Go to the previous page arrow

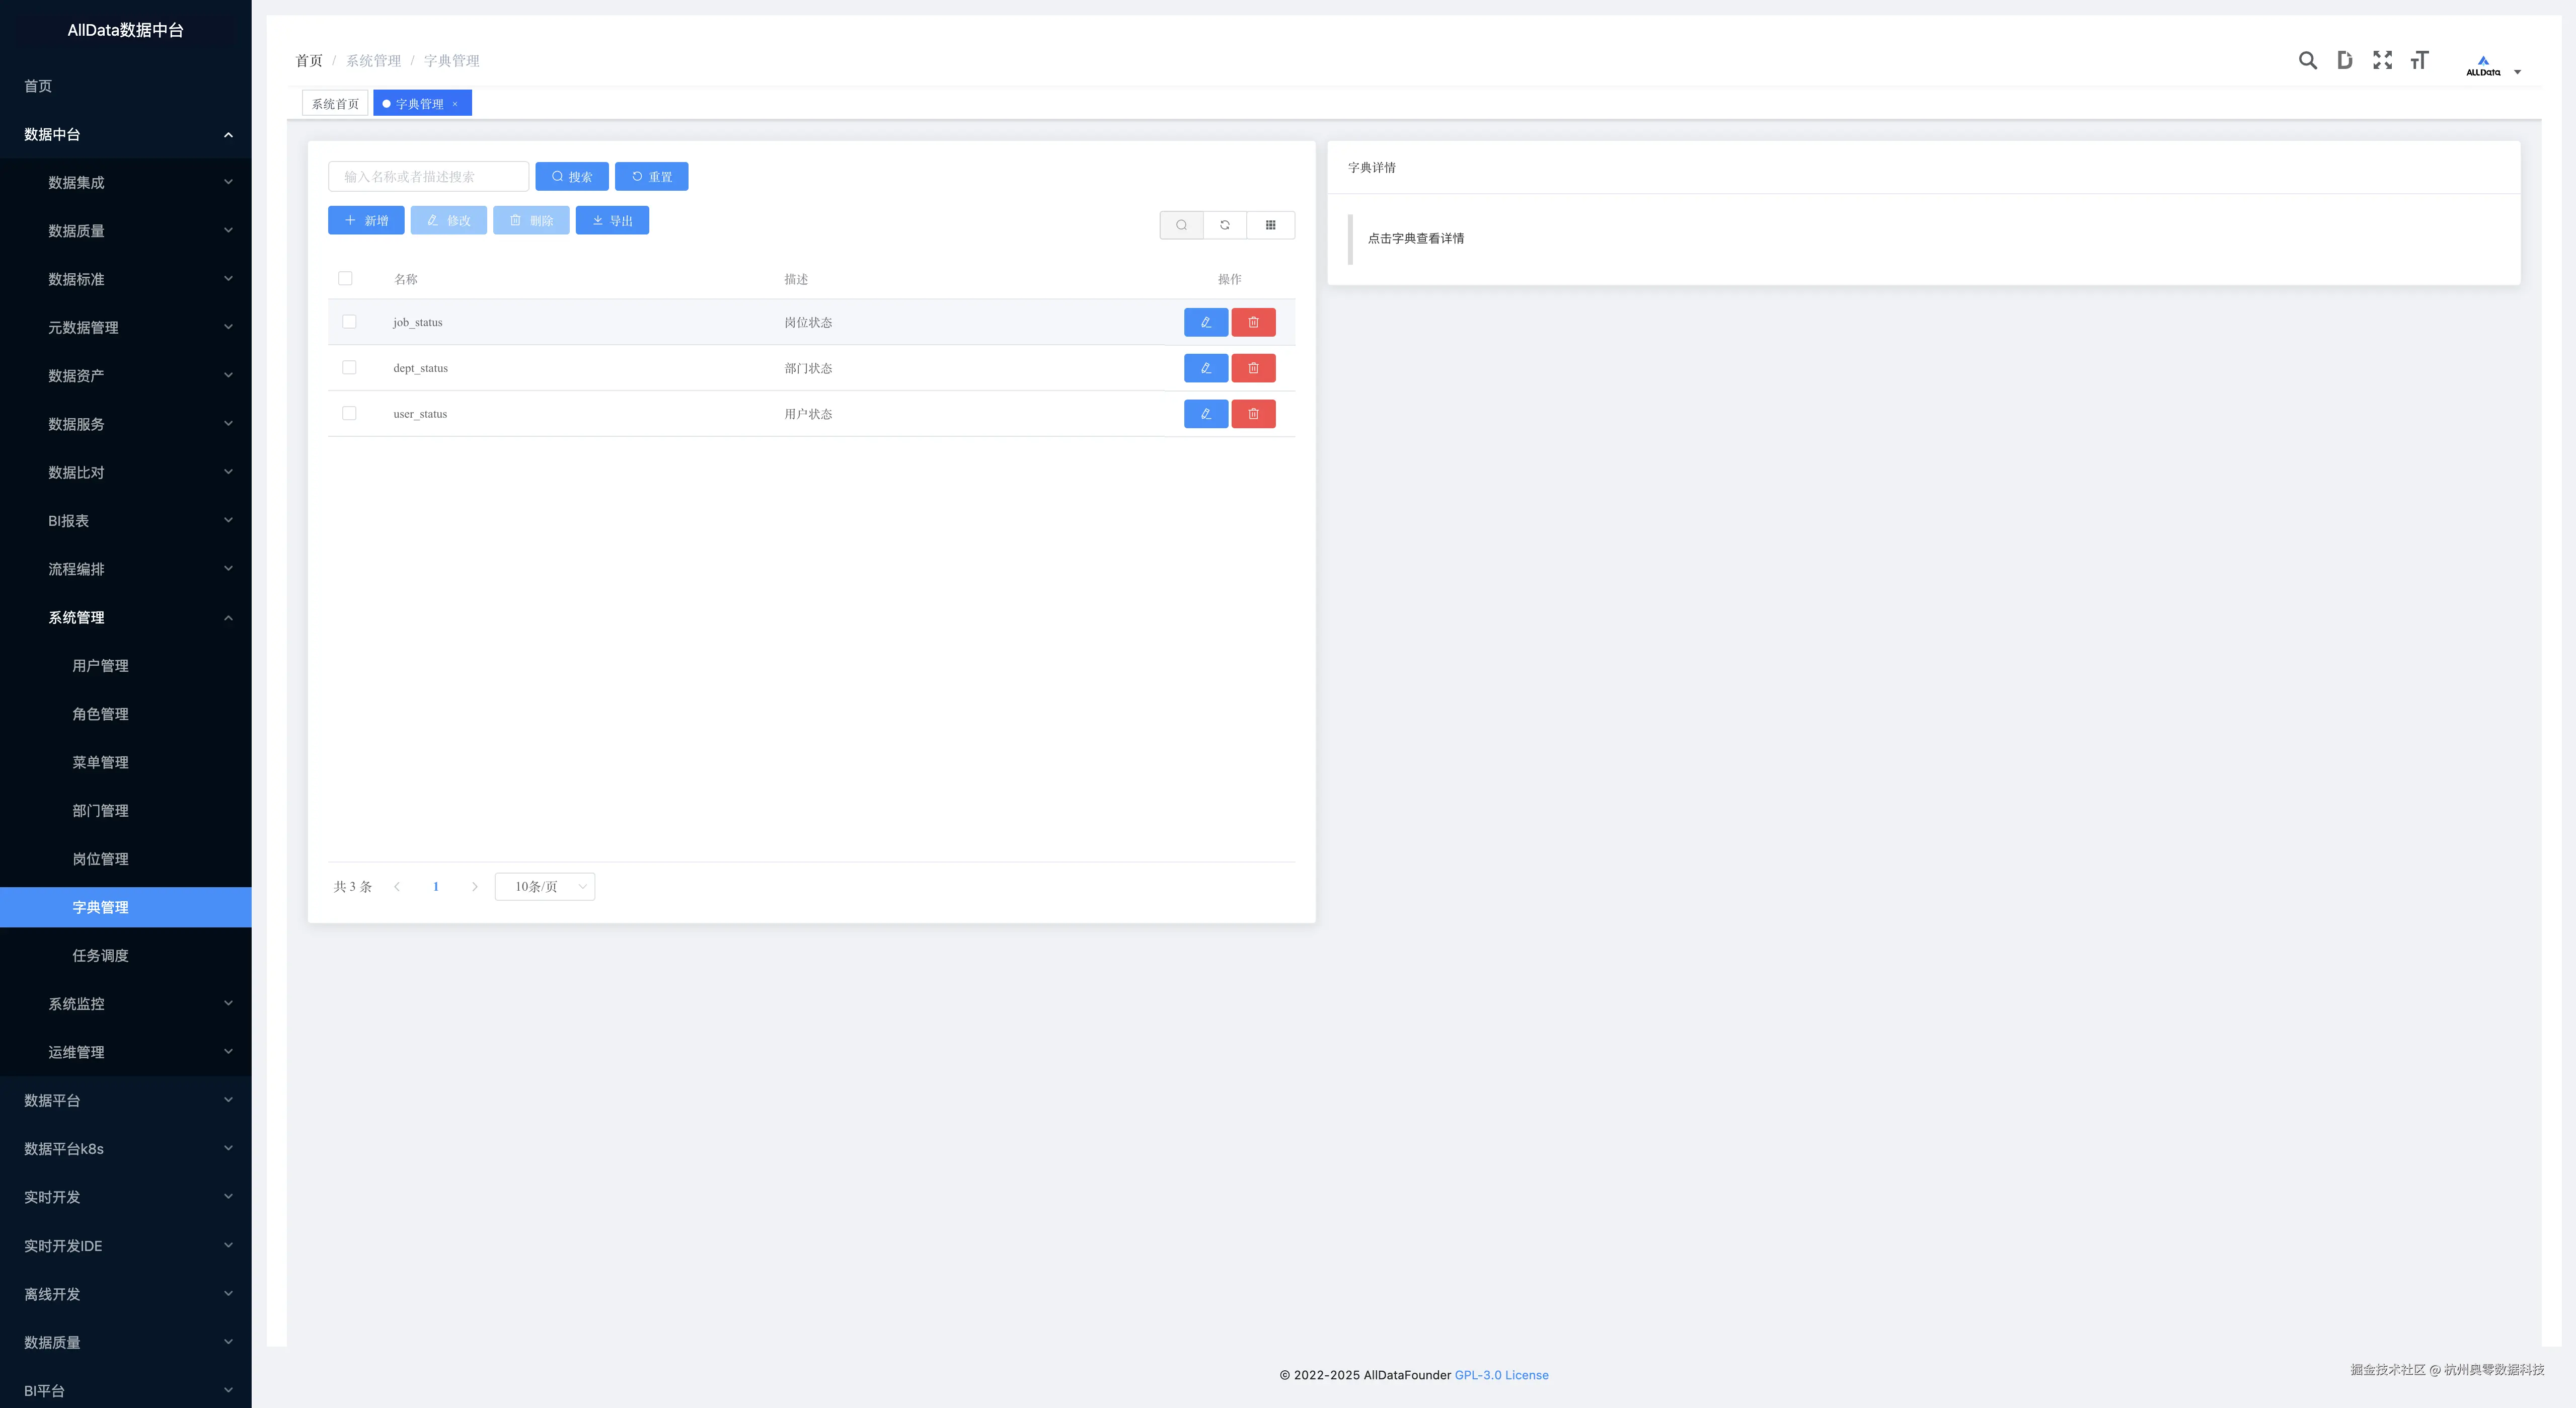tap(397, 887)
